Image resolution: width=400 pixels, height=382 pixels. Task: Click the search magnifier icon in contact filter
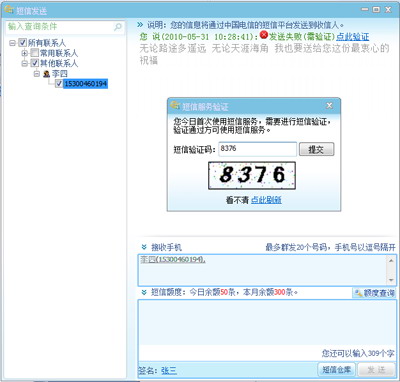tap(118, 27)
